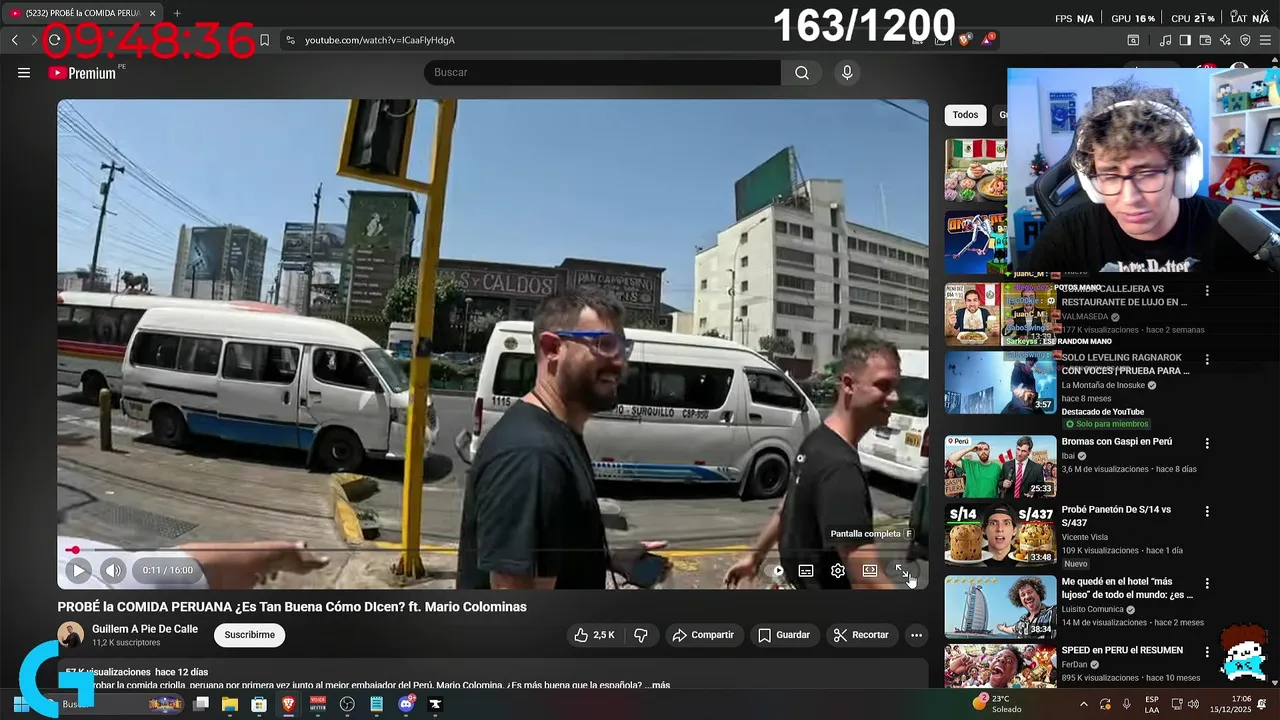1280x720 pixels.
Task: Select the PROBÉ la COMIDA browser tab
Action: (x=84, y=13)
